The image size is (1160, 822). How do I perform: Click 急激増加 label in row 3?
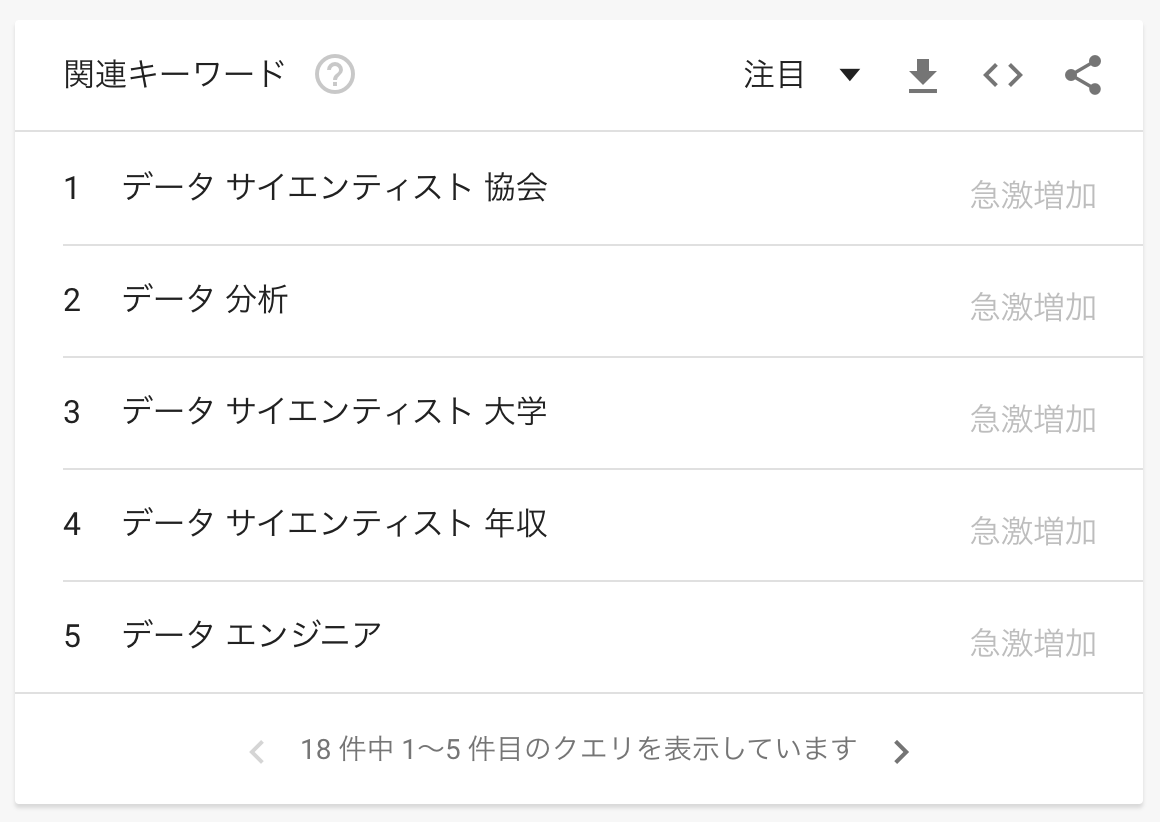[x=1032, y=419]
